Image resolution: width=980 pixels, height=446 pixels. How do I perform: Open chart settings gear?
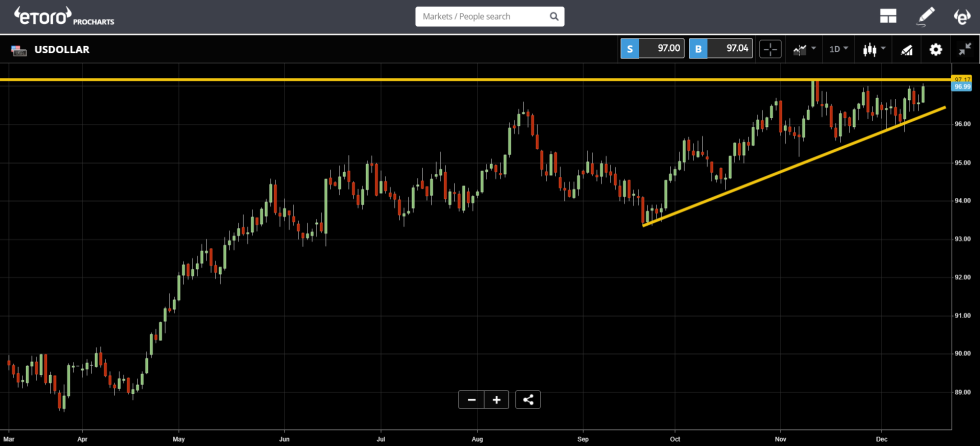[936, 48]
